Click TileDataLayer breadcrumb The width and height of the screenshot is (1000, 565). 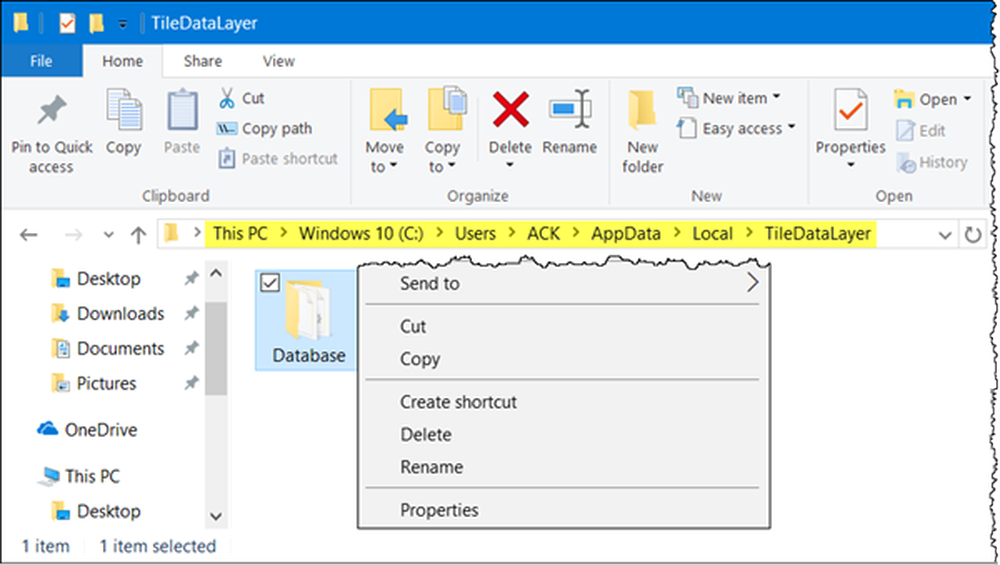tap(818, 234)
